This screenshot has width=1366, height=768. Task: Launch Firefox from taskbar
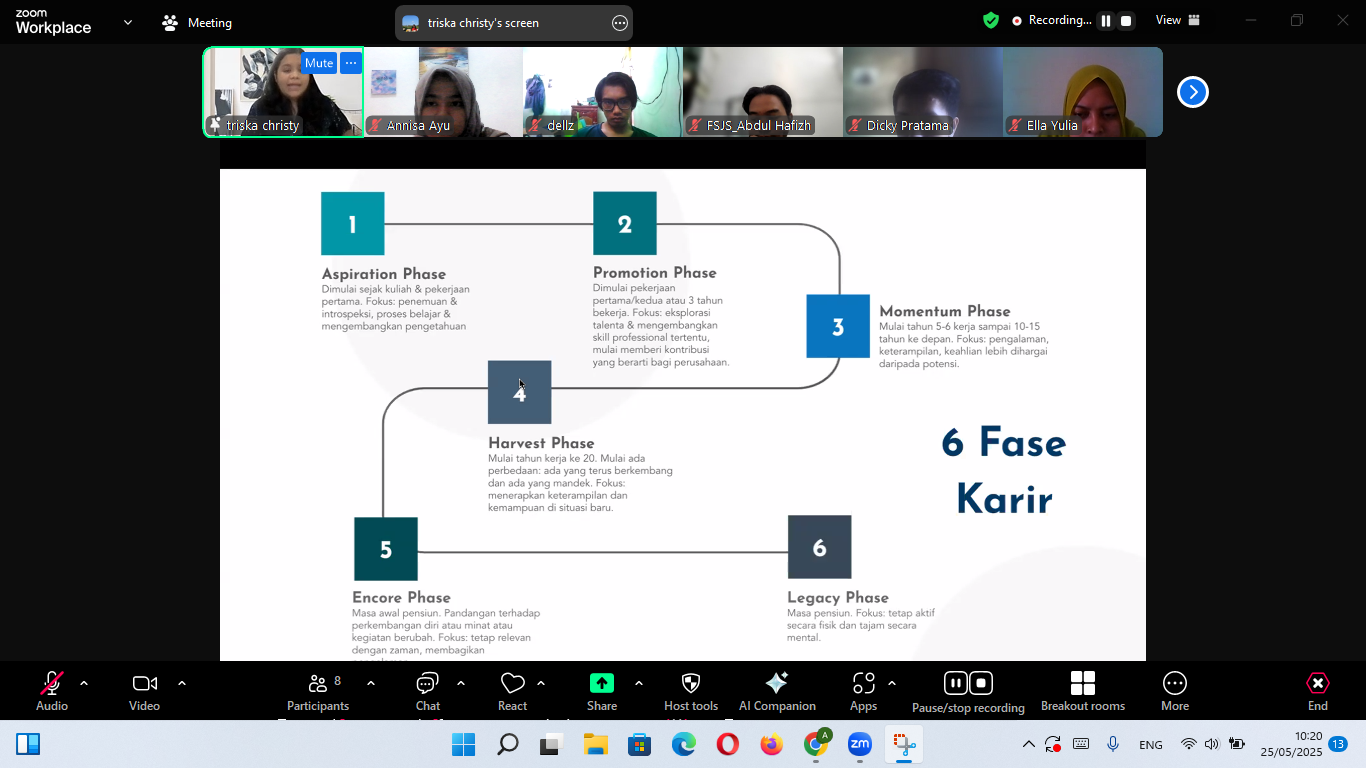click(772, 744)
